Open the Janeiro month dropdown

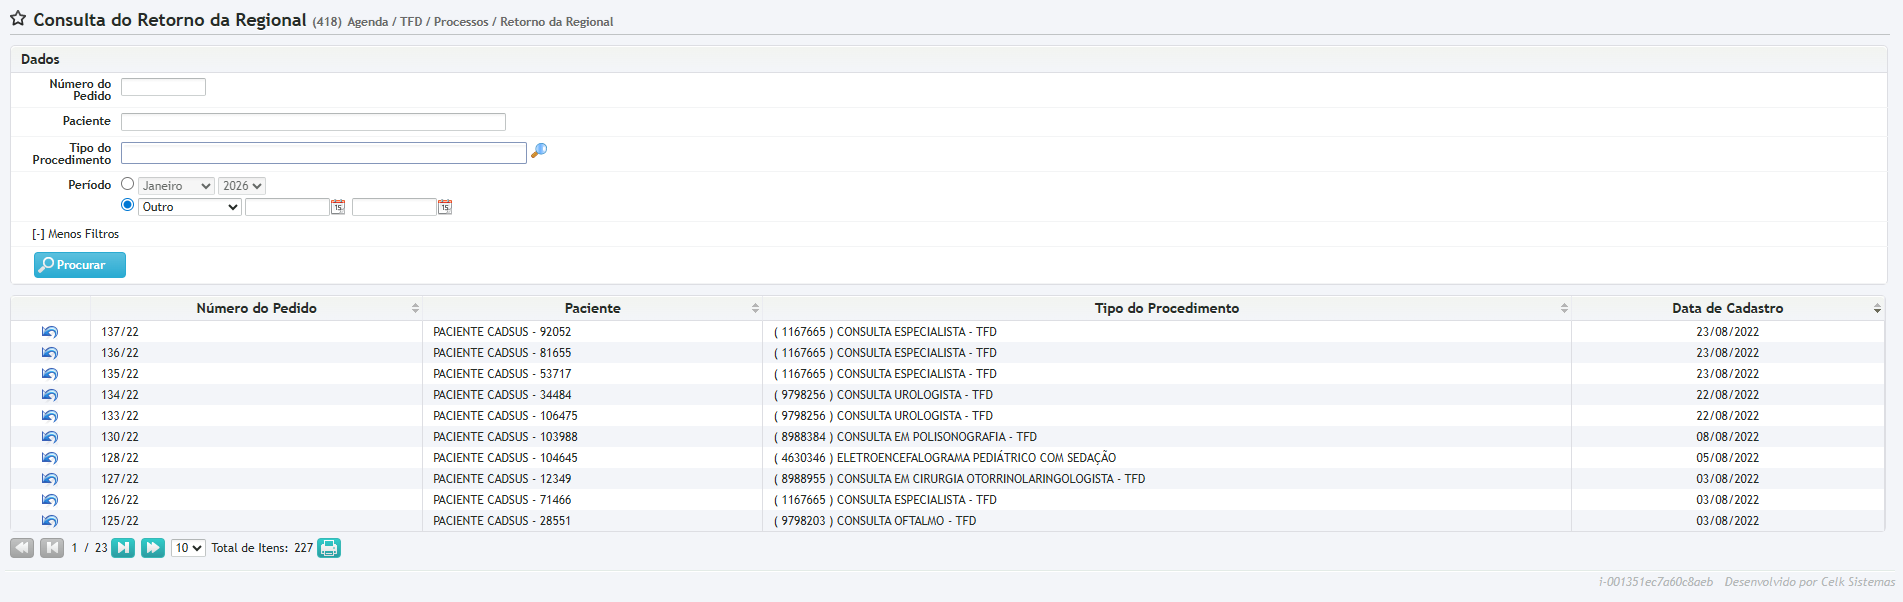176,186
